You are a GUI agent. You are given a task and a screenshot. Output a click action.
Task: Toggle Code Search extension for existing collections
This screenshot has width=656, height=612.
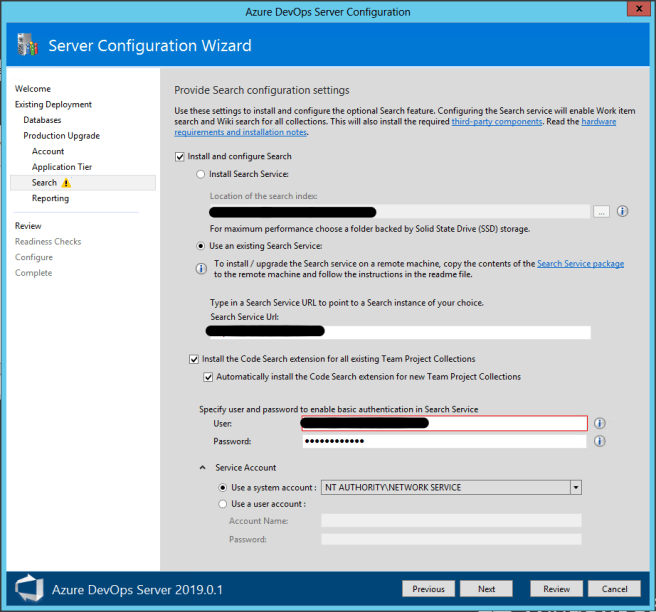[194, 359]
